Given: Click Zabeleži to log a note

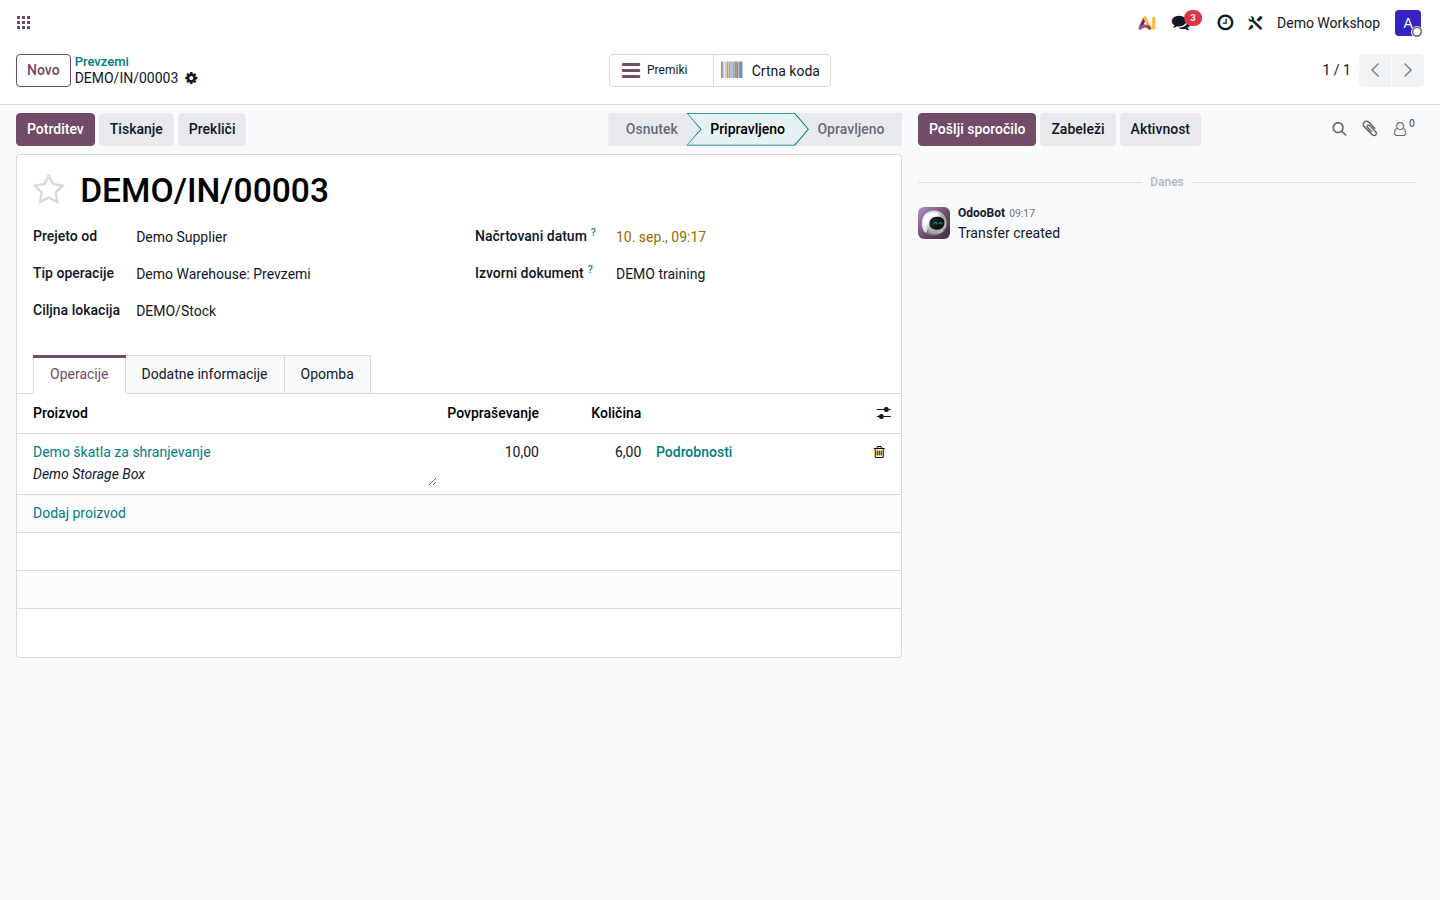Looking at the screenshot, I should coord(1078,129).
